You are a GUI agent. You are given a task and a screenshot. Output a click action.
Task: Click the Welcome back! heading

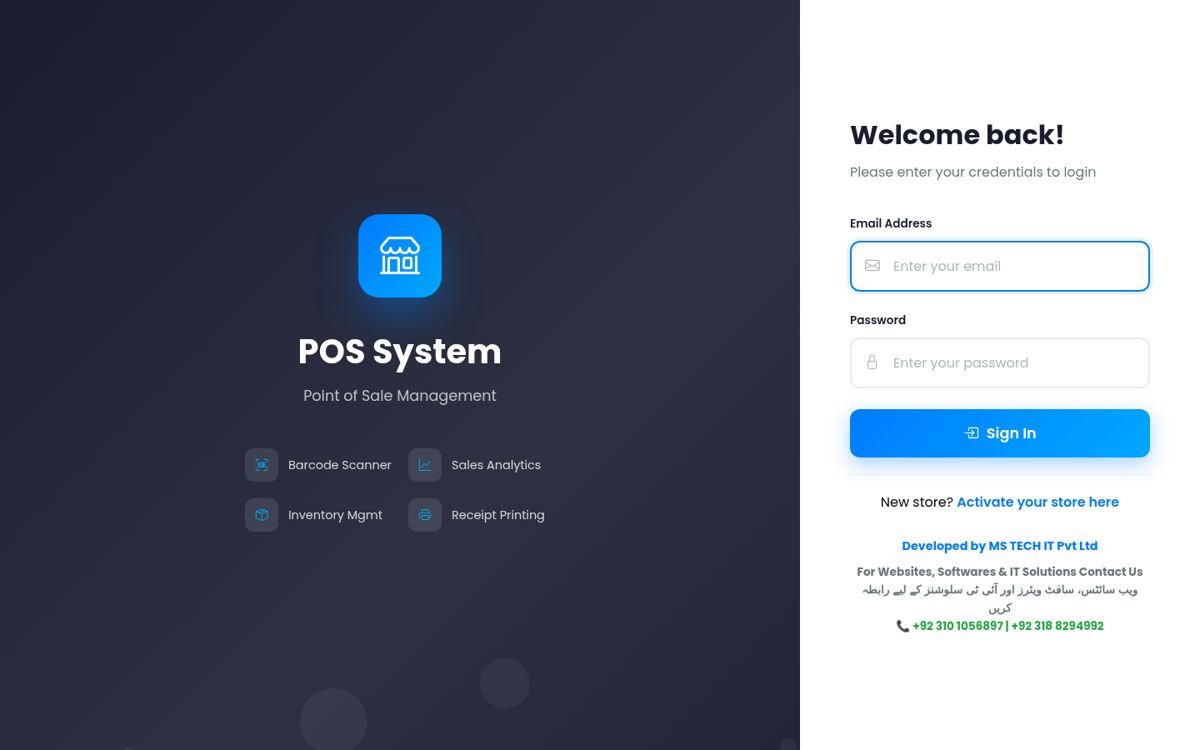[957, 135]
